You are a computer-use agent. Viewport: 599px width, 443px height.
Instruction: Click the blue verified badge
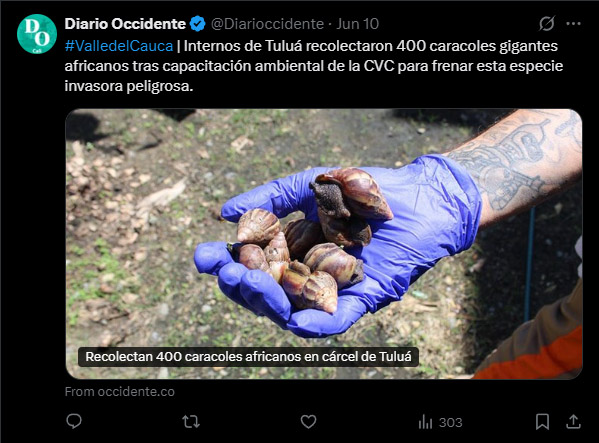click(198, 24)
